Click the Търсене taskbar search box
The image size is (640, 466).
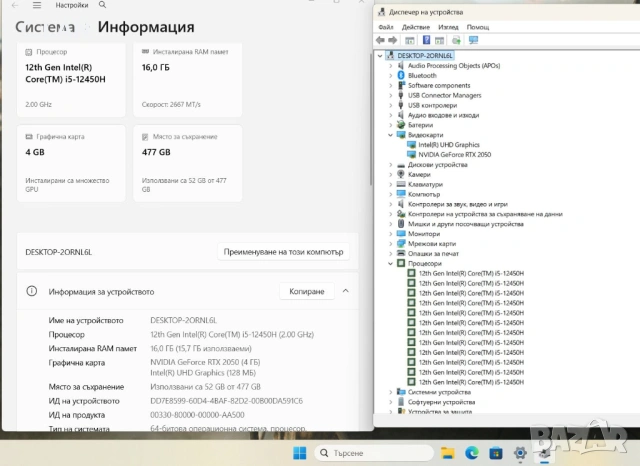[373, 453]
